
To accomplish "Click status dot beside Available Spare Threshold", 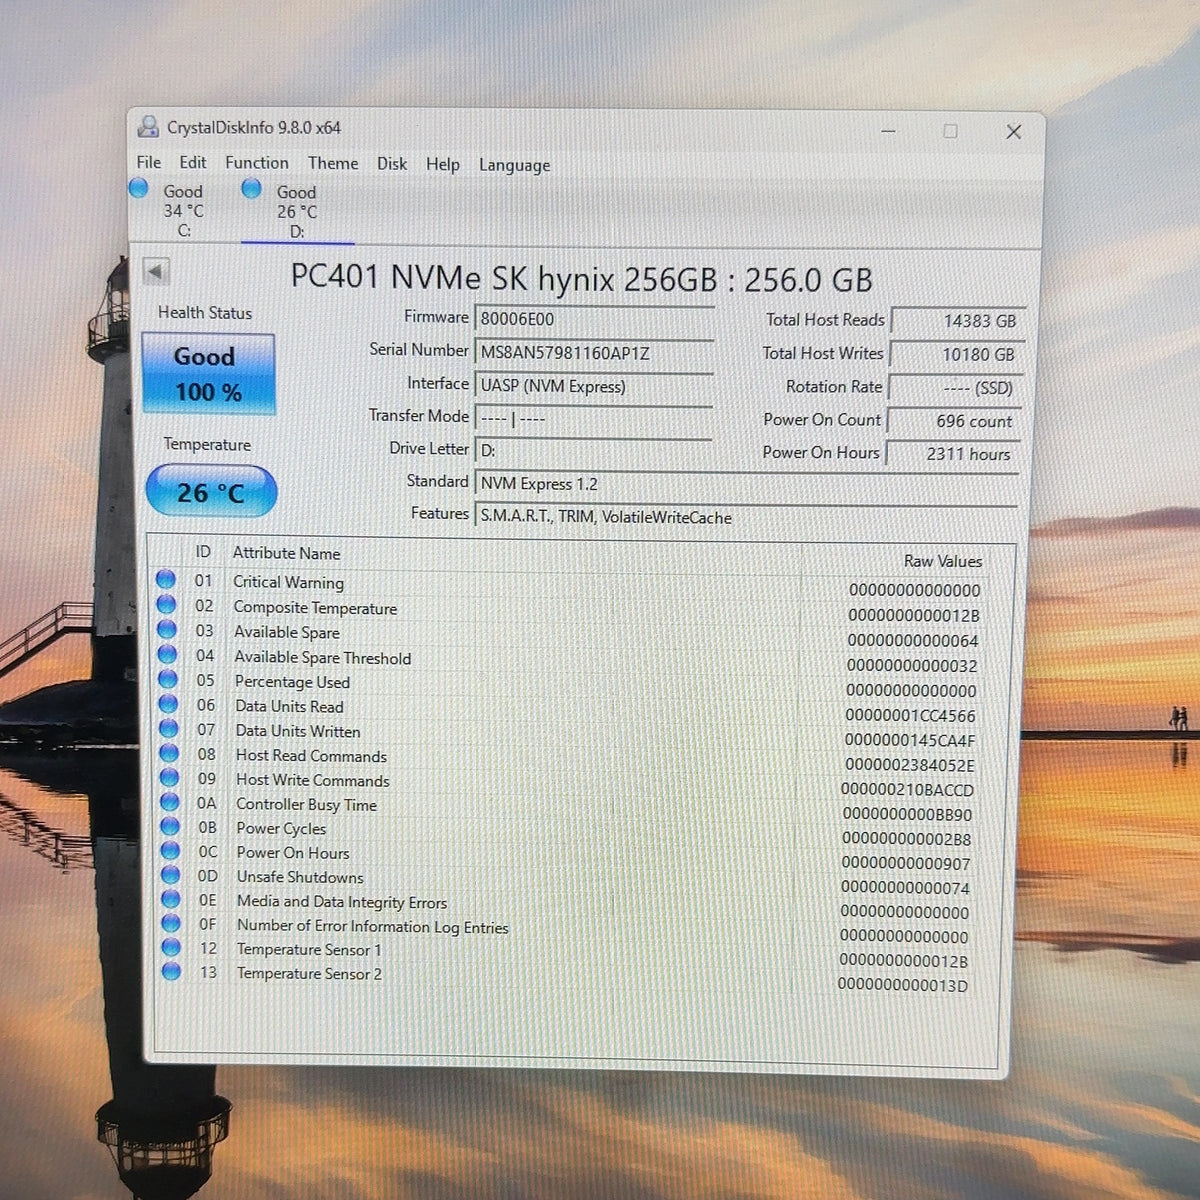I will coord(167,654).
